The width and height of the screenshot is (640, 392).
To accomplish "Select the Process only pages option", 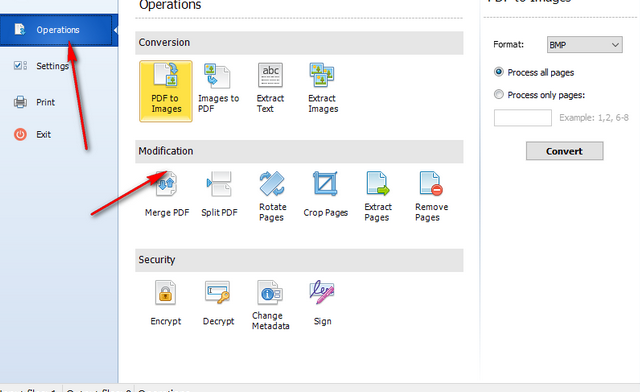I will pyautogui.click(x=539, y=95).
